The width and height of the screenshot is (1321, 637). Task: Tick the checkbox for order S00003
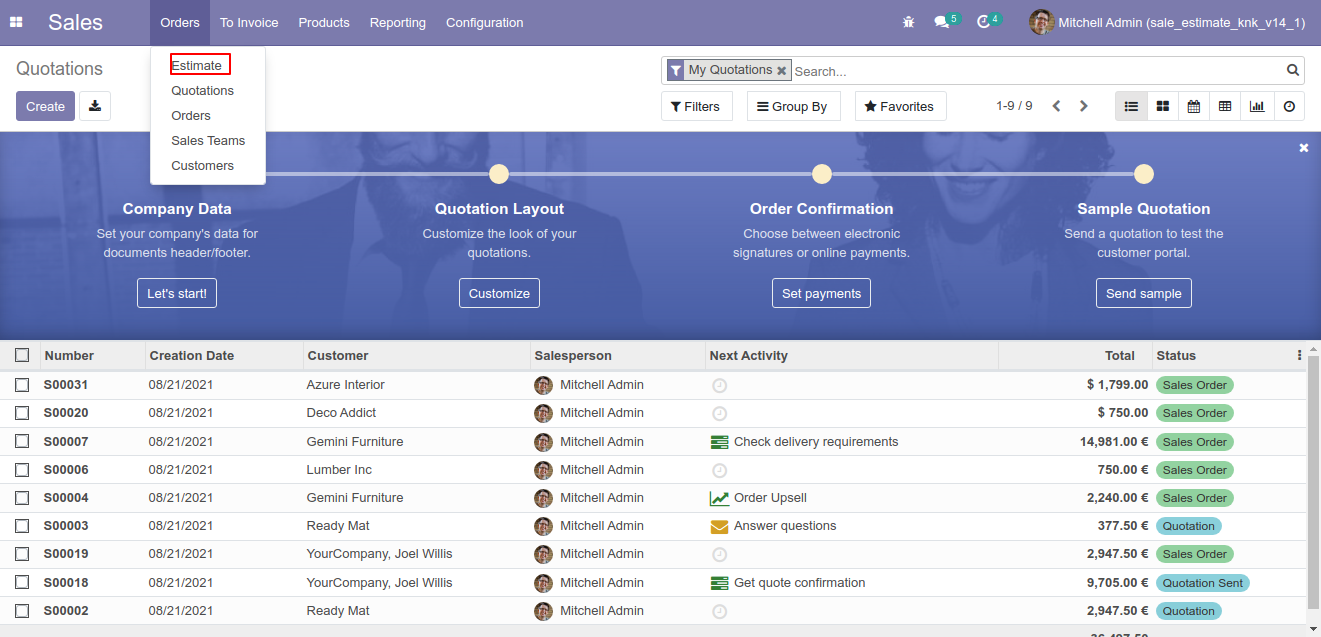click(x=22, y=526)
